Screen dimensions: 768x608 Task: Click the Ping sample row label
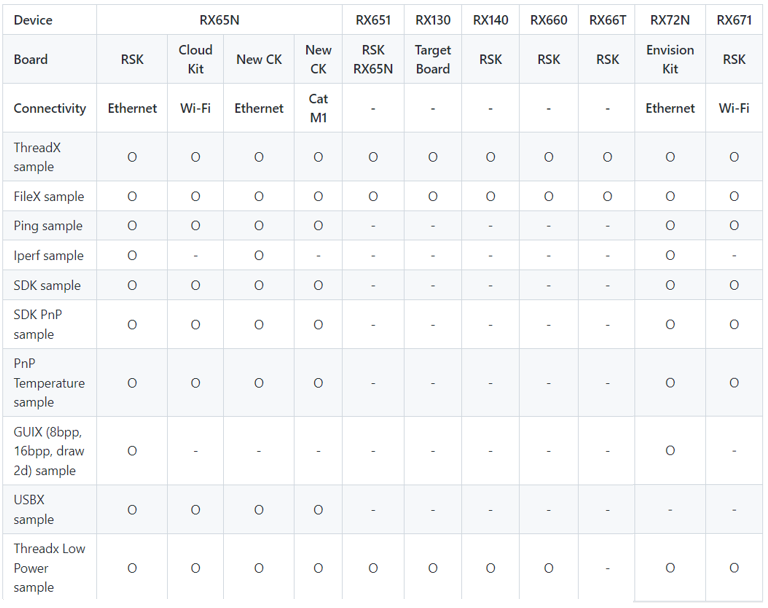[48, 226]
